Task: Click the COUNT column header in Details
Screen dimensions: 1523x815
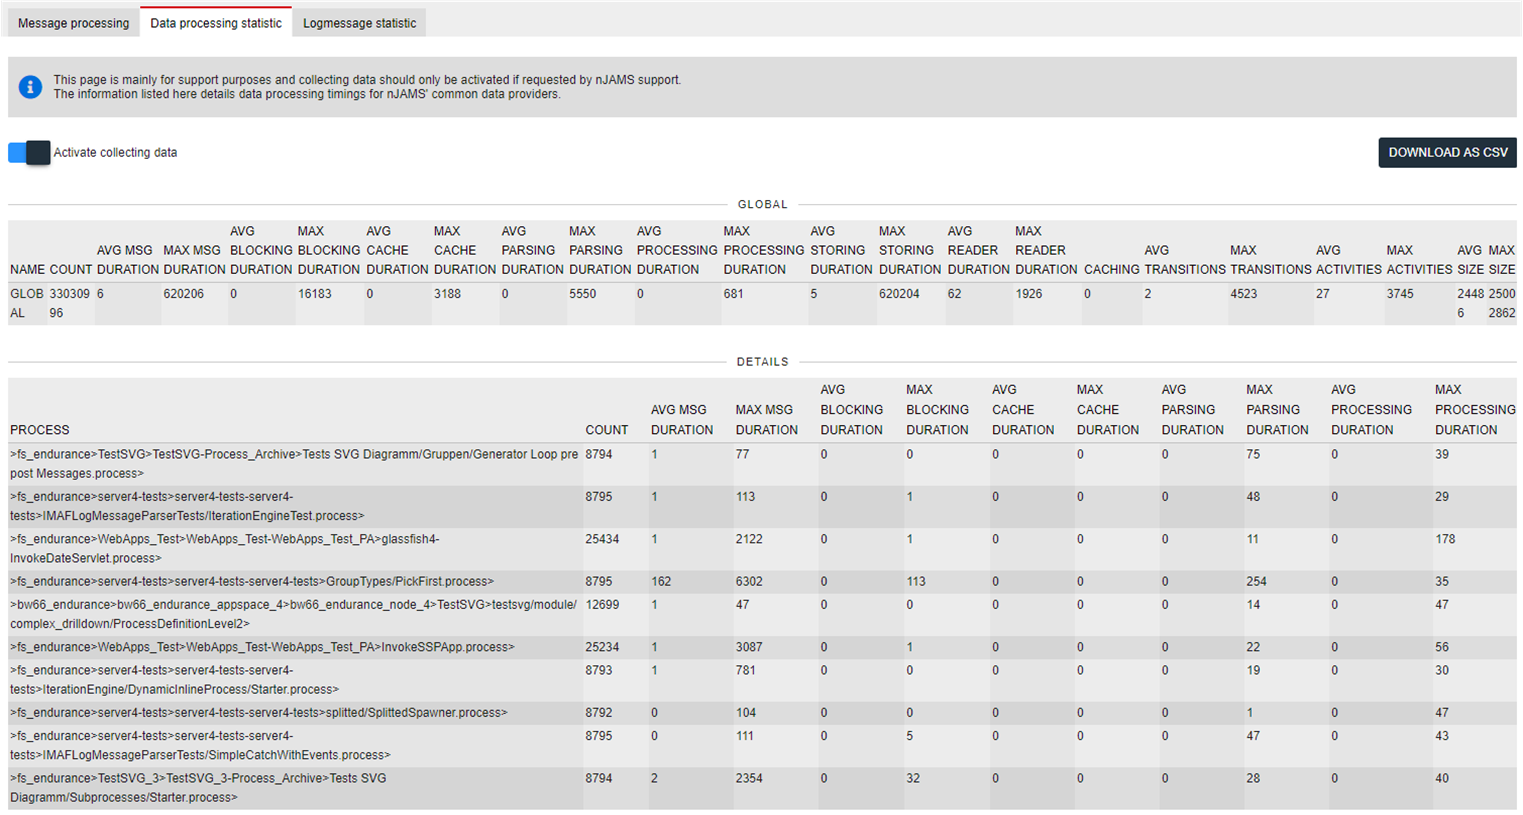Action: pos(607,430)
